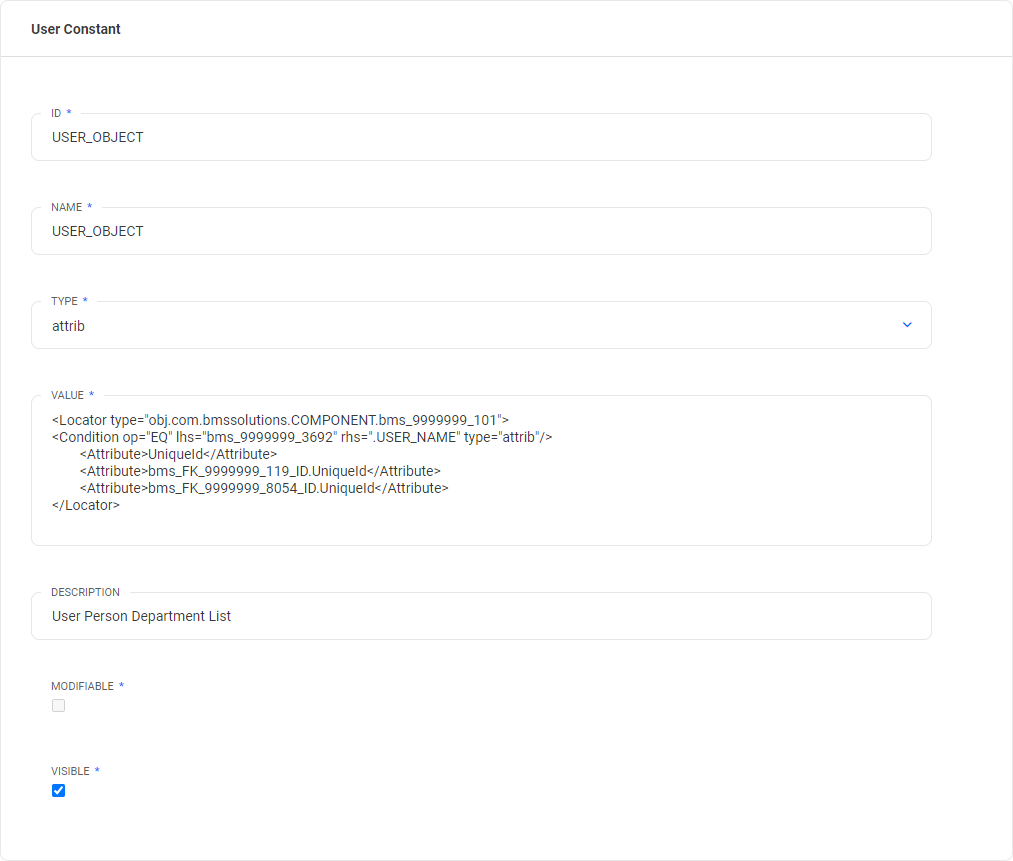Click the ID field label
The width and height of the screenshot is (1013, 861).
coord(57,113)
